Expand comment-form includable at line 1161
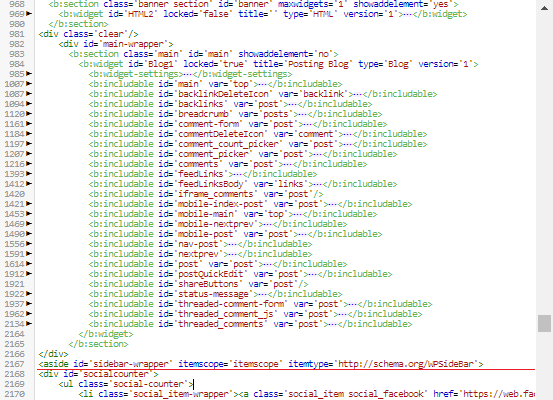Screen dimensions: 553x400 [x=29, y=124]
